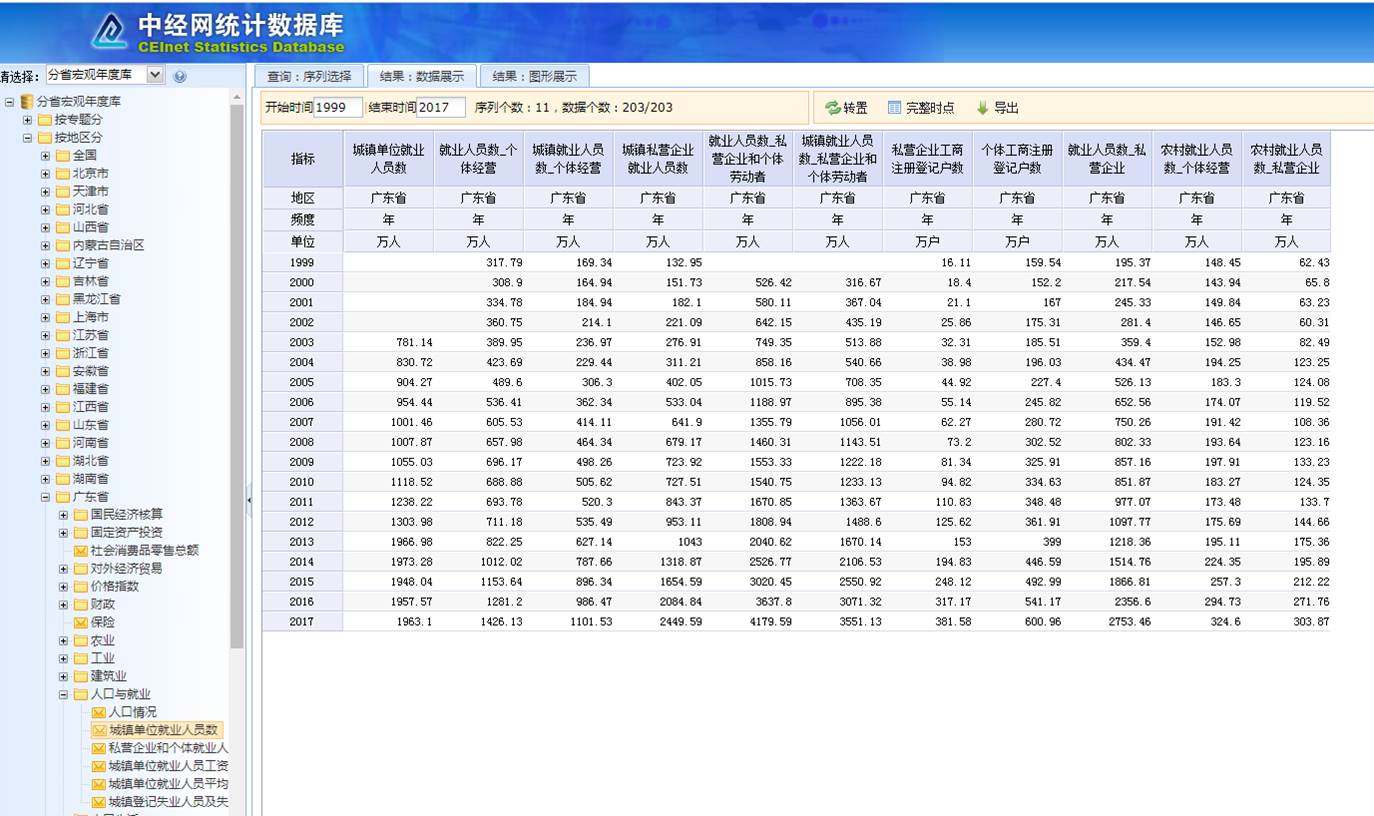Click the 指标 header cell
The height and width of the screenshot is (816, 1374).
click(x=303, y=159)
